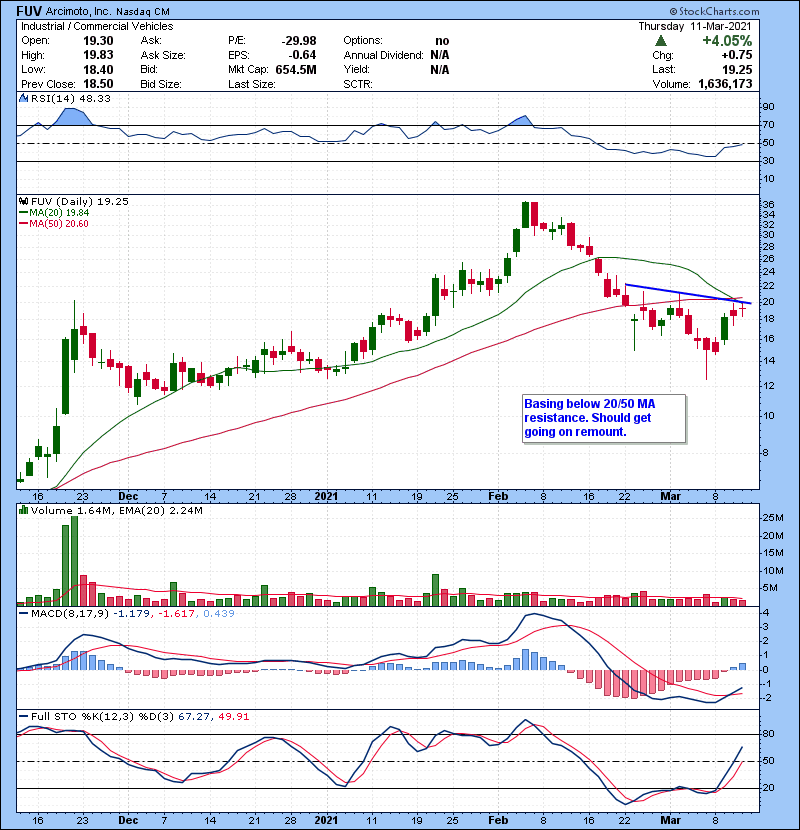The width and height of the screenshot is (800, 830).
Task: Click the 25M label on the volume scale
Action: (x=772, y=518)
